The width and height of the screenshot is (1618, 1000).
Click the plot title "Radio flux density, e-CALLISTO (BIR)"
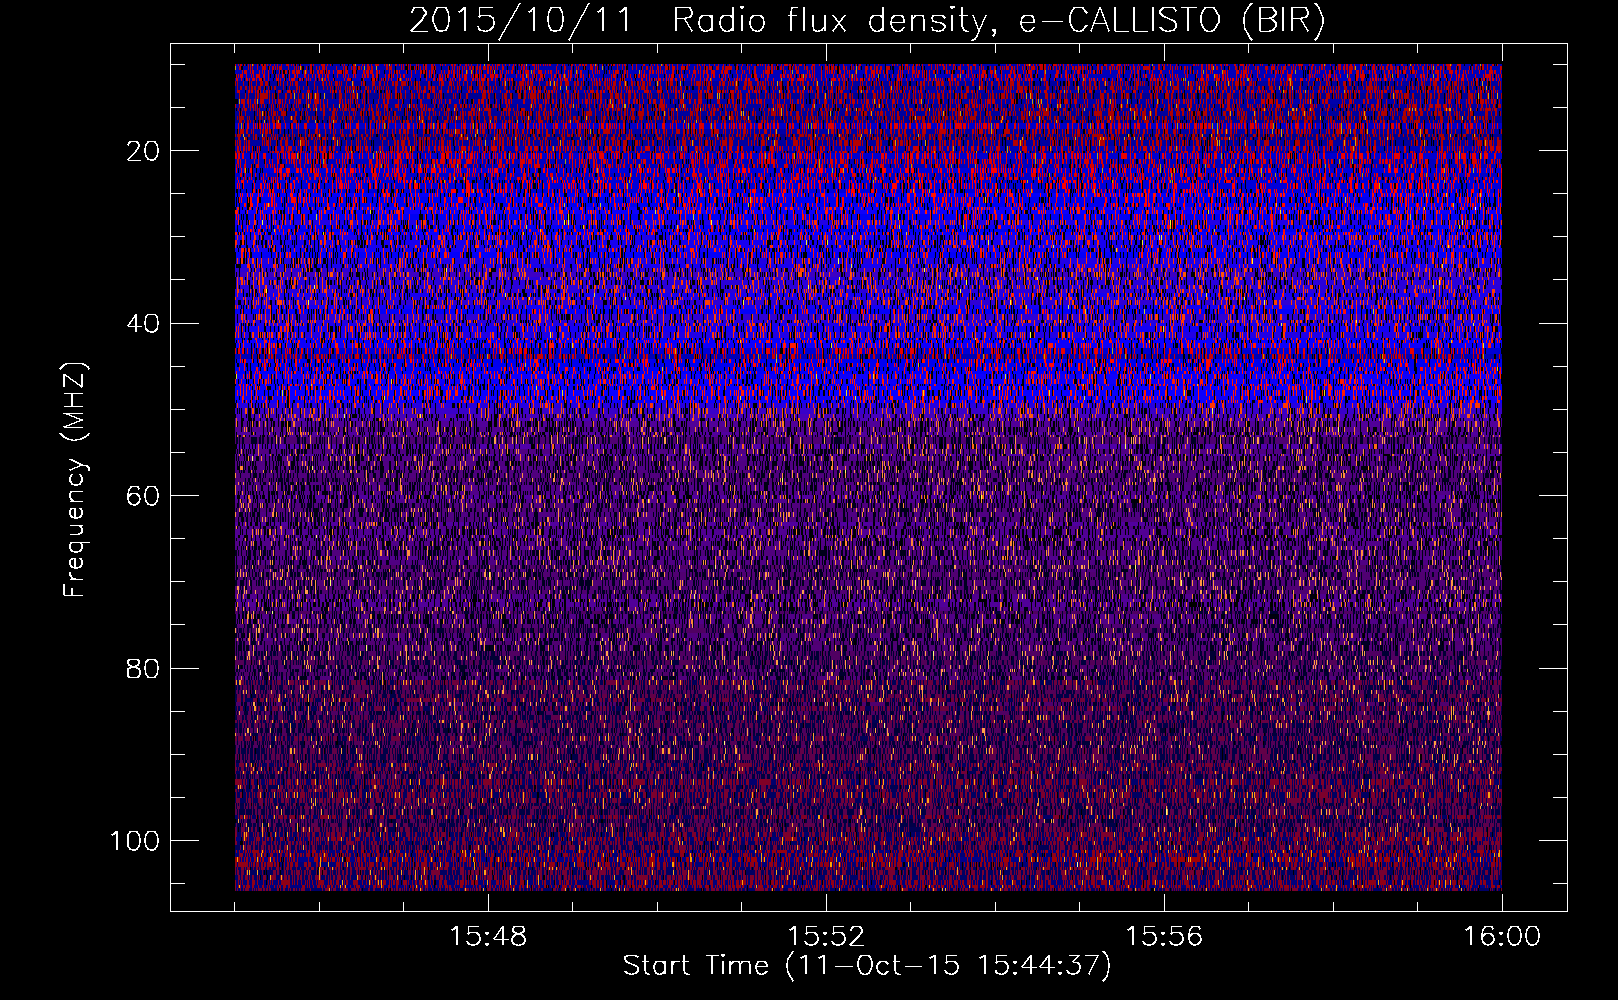click(x=998, y=21)
